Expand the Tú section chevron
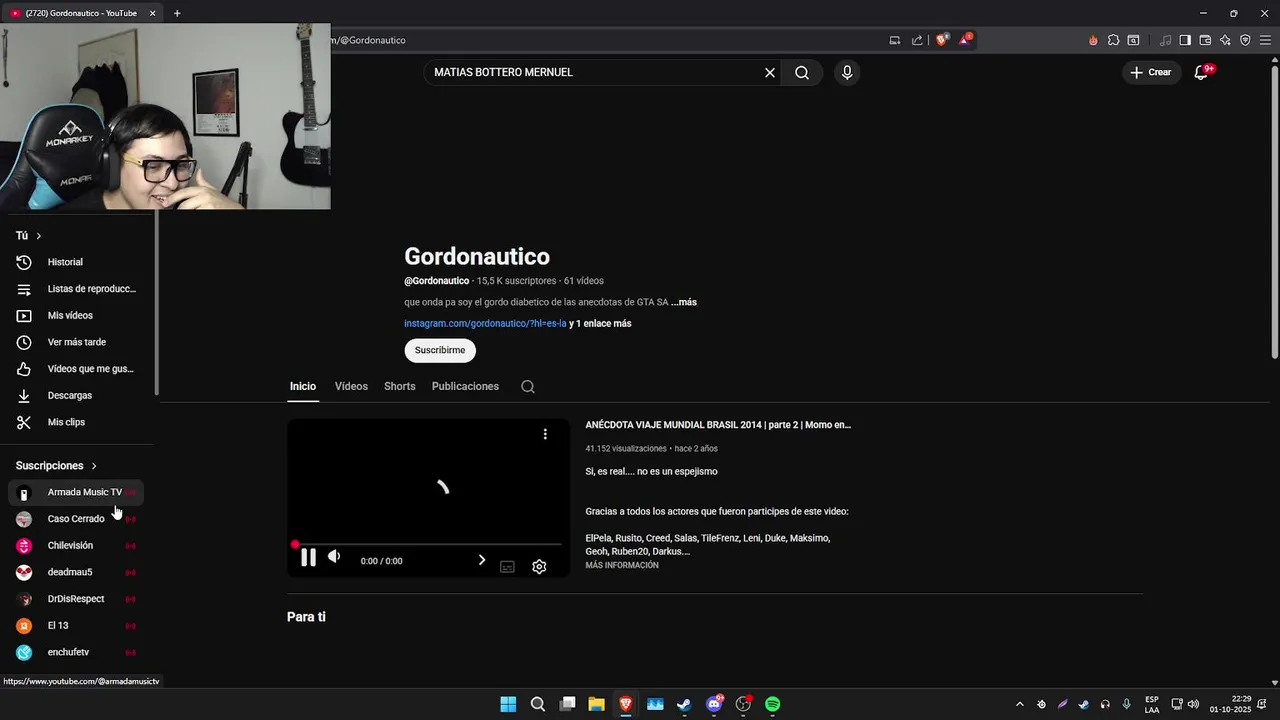Image resolution: width=1280 pixels, height=720 pixels. point(38,236)
